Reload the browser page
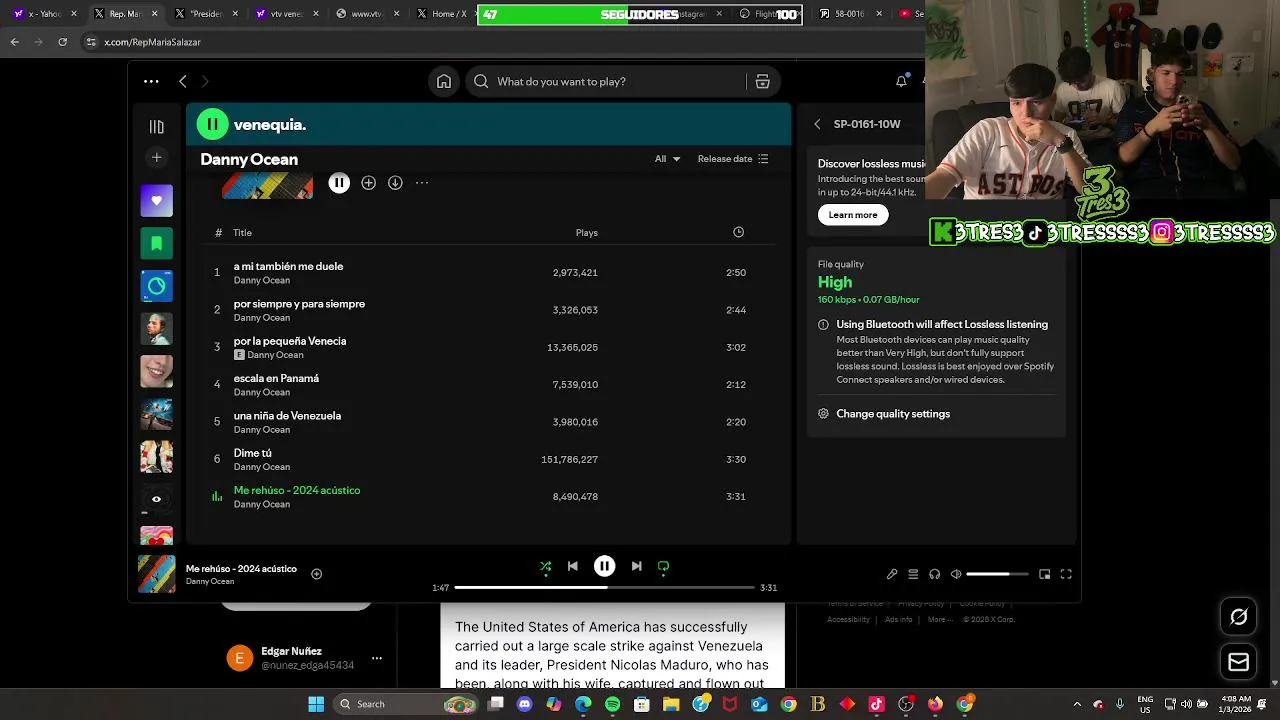The height and width of the screenshot is (720, 1280). pyautogui.click(x=62, y=42)
